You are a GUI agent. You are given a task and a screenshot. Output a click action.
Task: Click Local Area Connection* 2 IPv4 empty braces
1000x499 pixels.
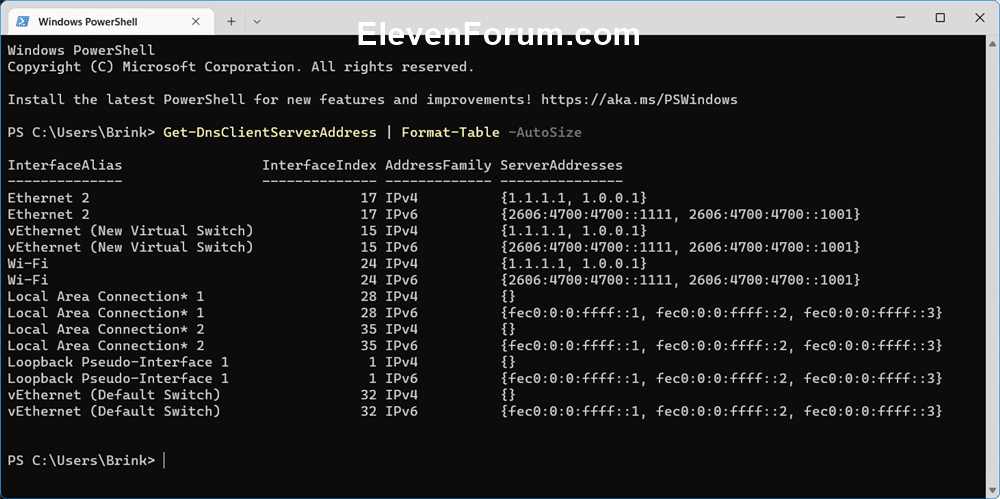click(x=508, y=329)
